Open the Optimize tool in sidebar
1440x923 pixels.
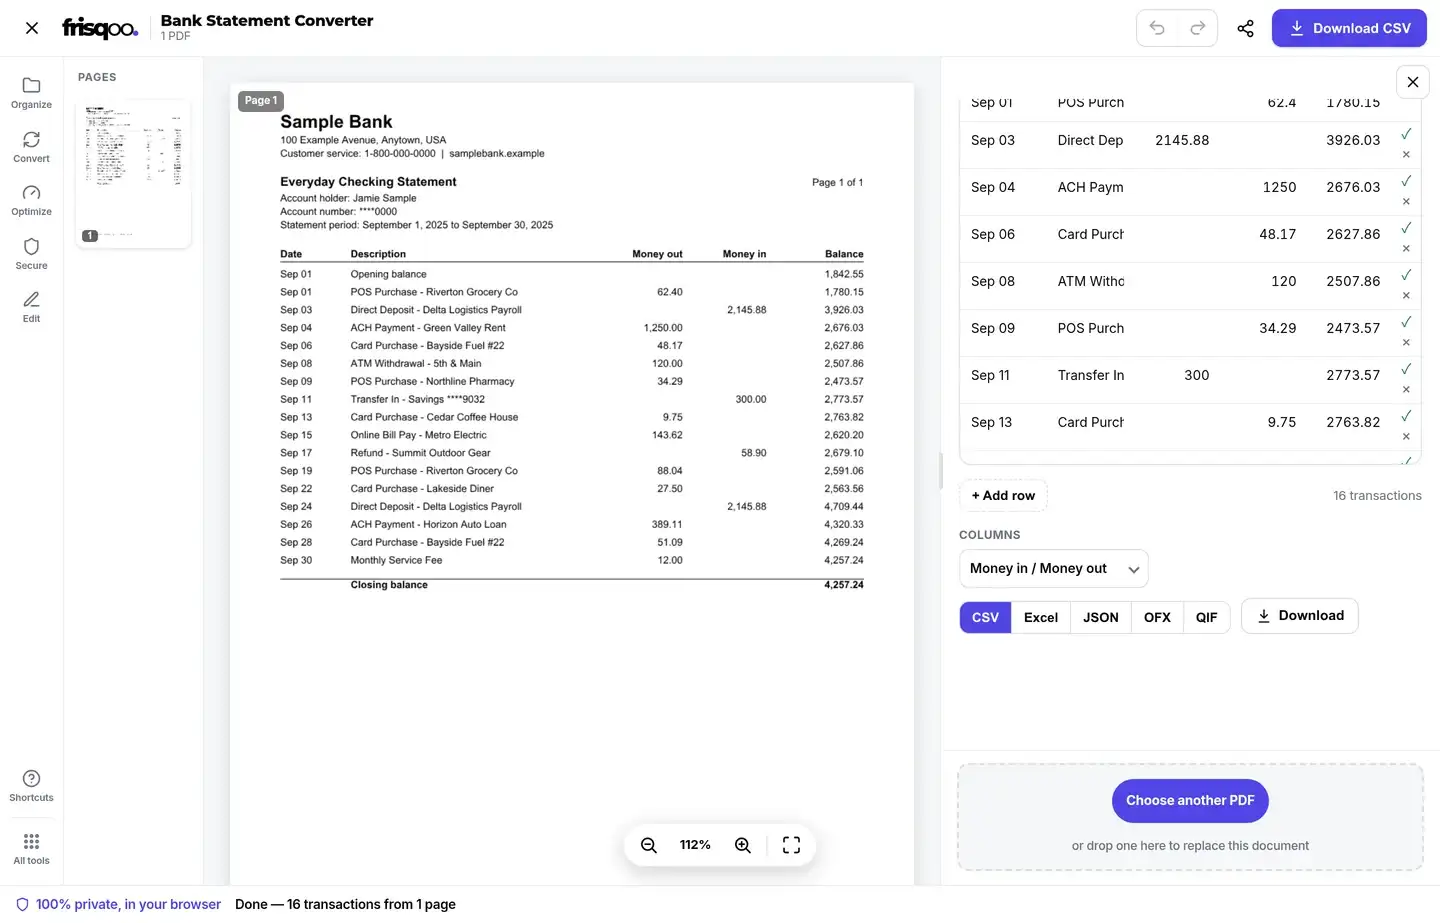[31, 199]
